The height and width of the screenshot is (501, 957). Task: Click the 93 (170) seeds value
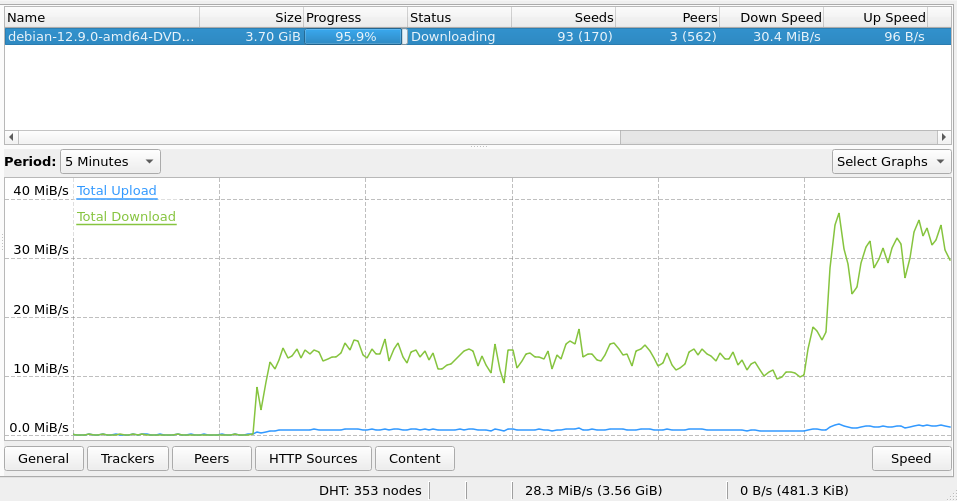coord(585,37)
